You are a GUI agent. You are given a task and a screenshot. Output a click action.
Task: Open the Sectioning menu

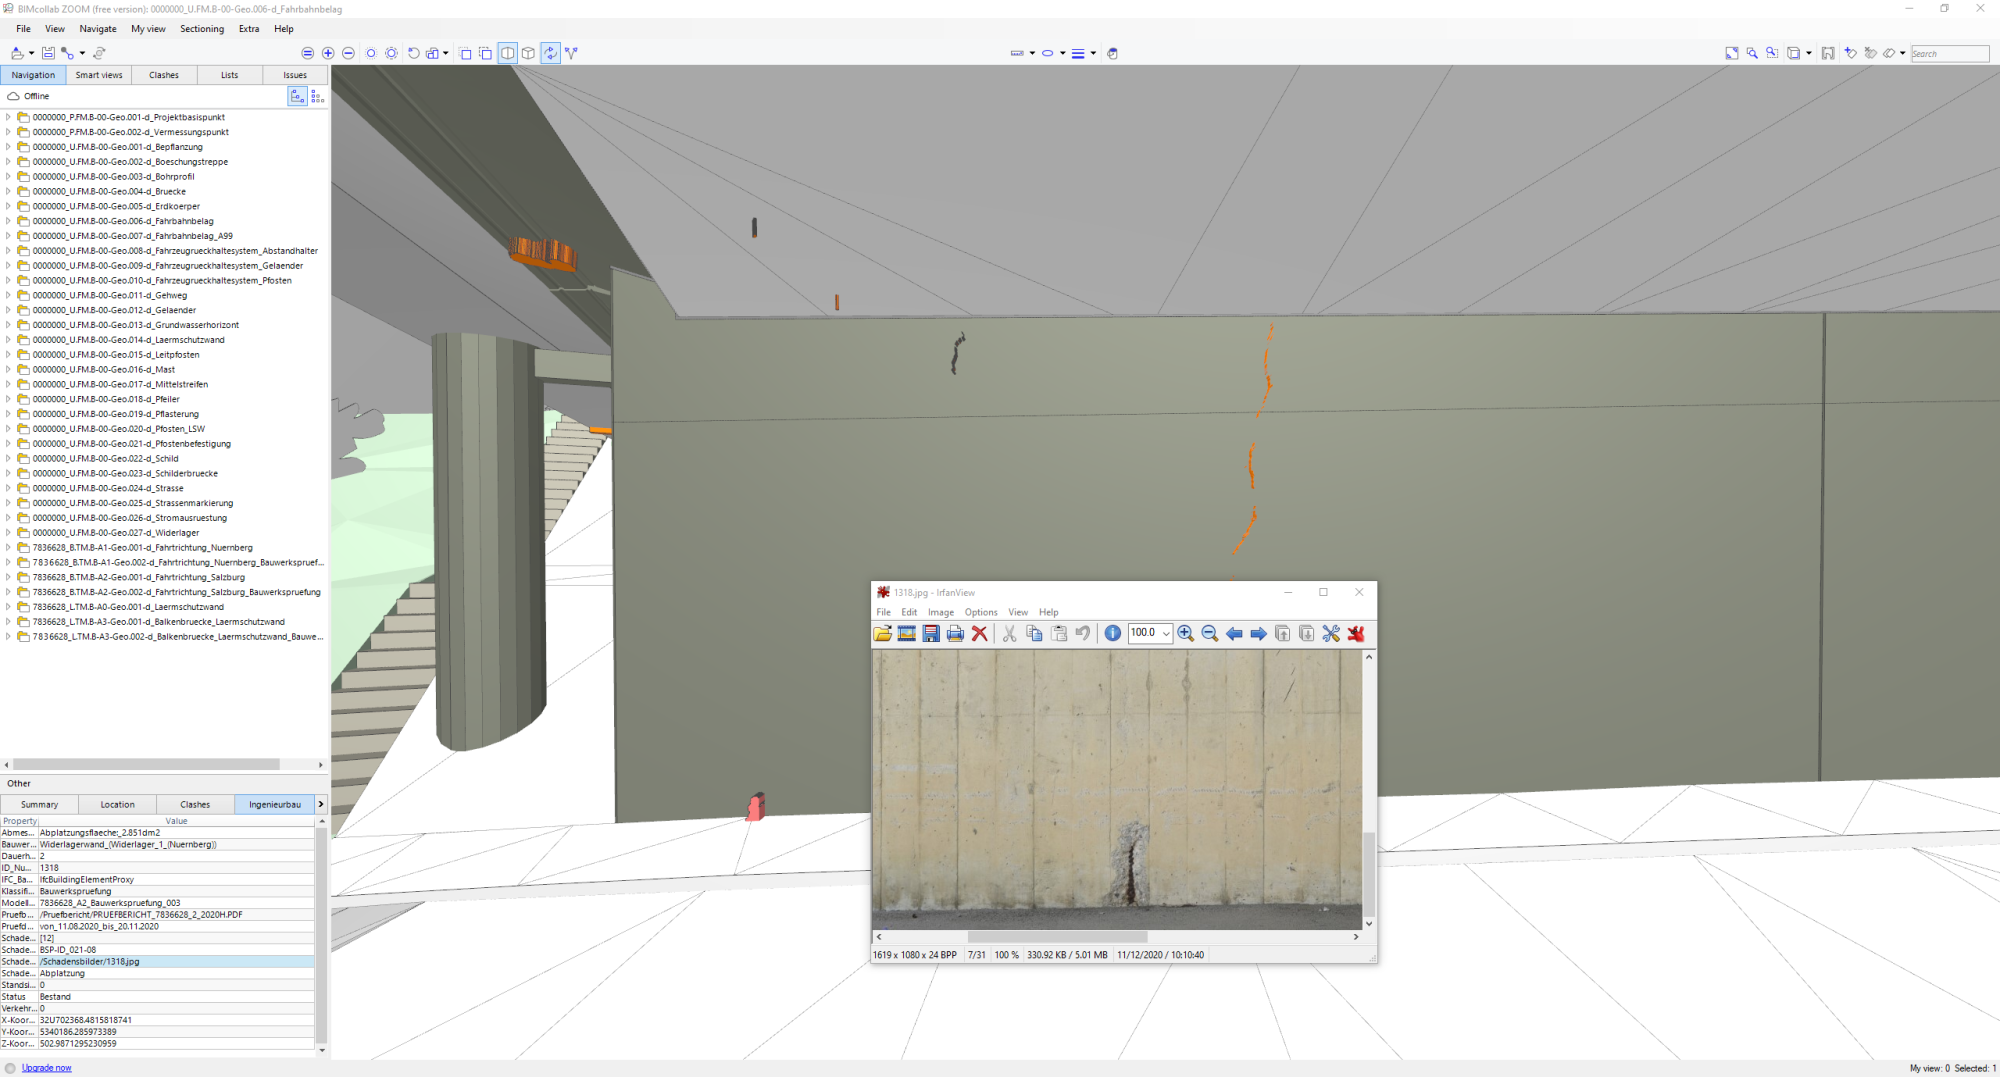[x=202, y=29]
